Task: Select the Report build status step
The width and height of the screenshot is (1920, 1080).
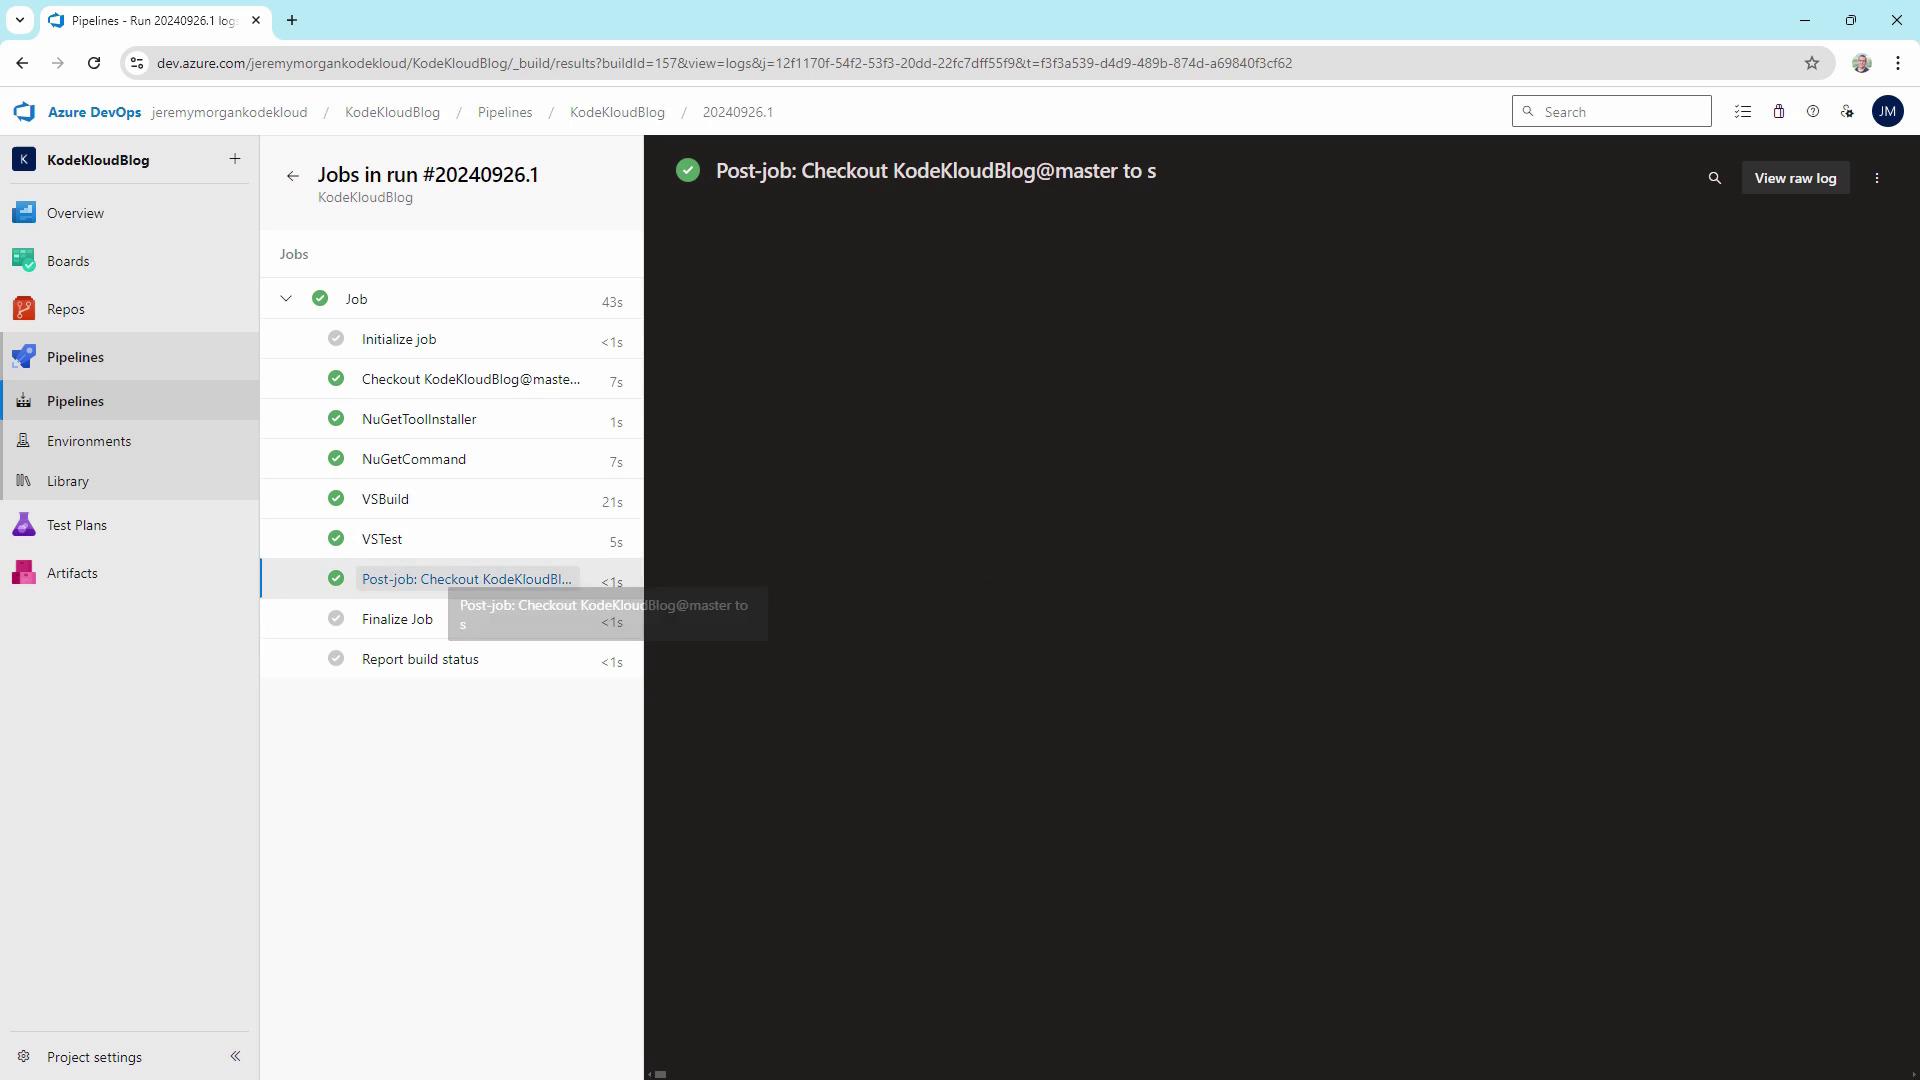Action: coord(452,659)
